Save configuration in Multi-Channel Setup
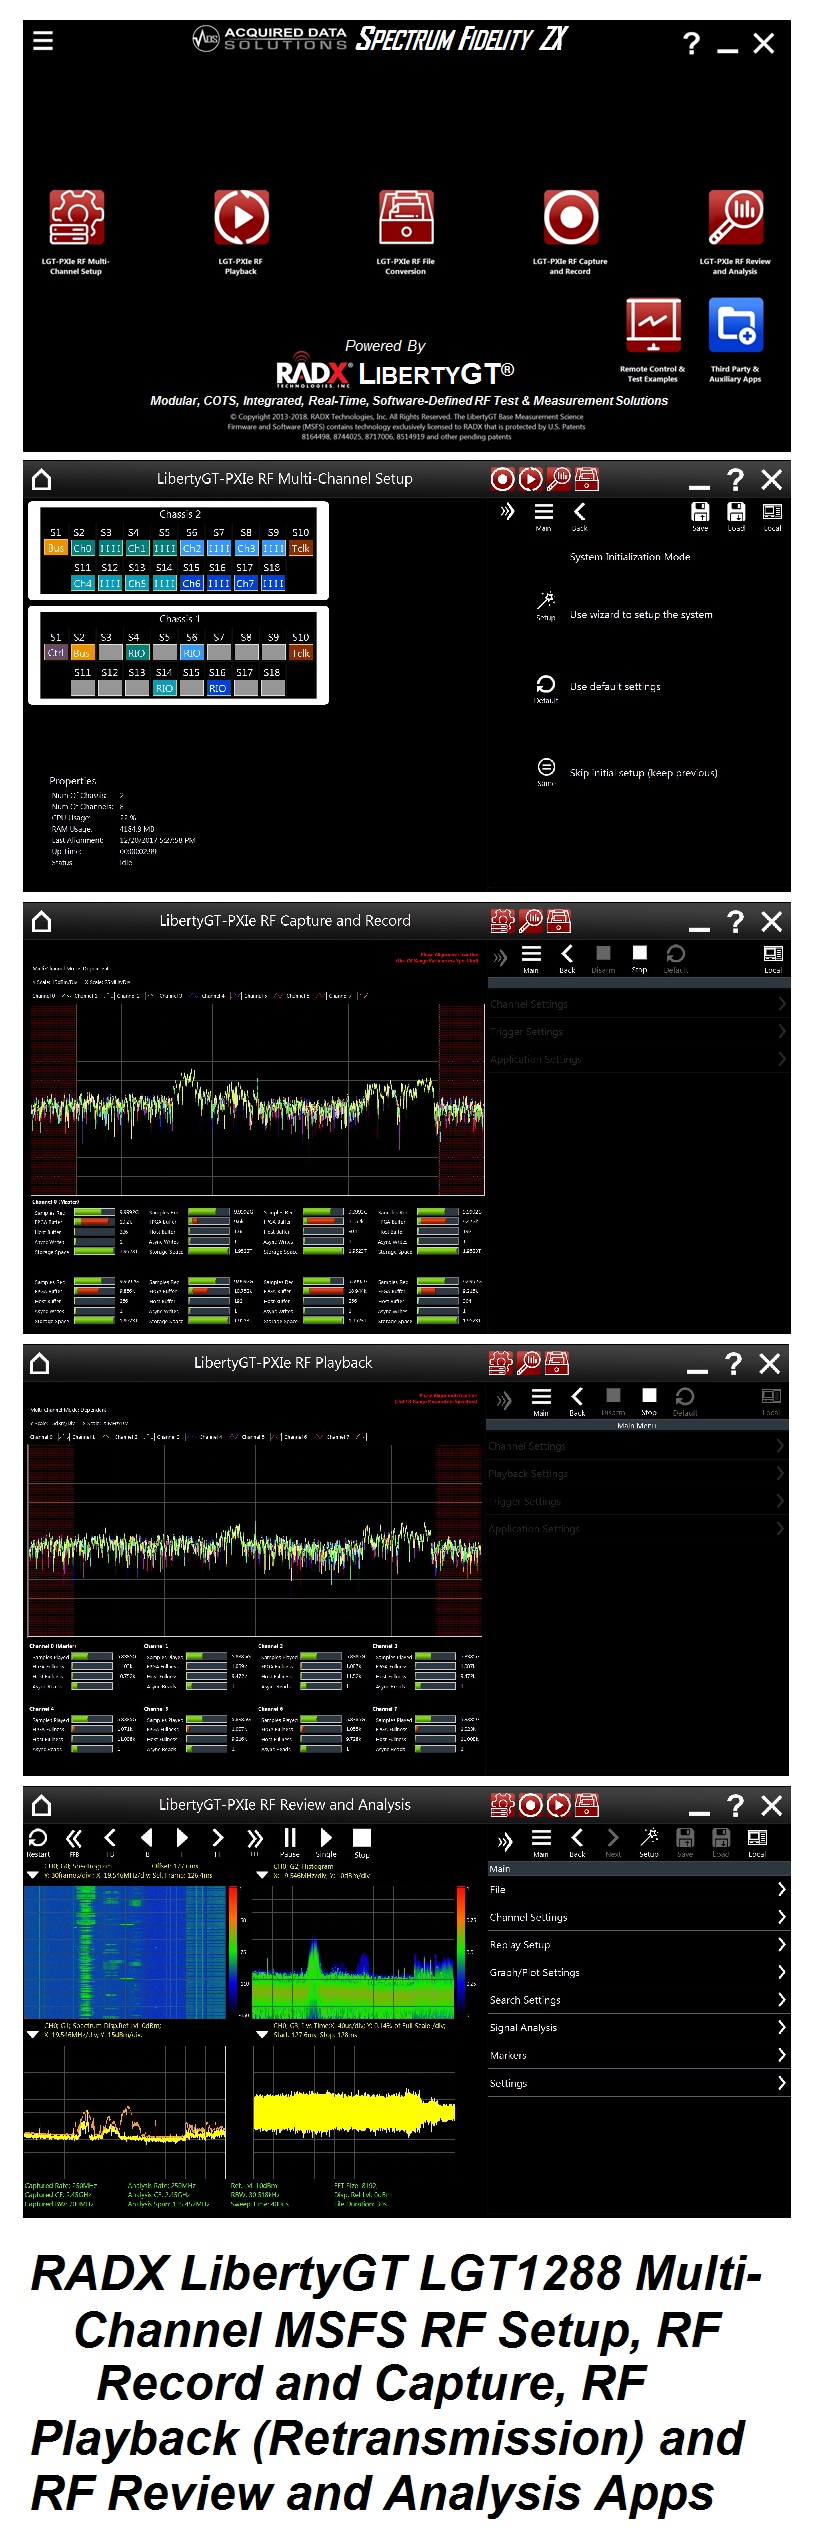Screen dimensions: 820x2540 [x=700, y=516]
